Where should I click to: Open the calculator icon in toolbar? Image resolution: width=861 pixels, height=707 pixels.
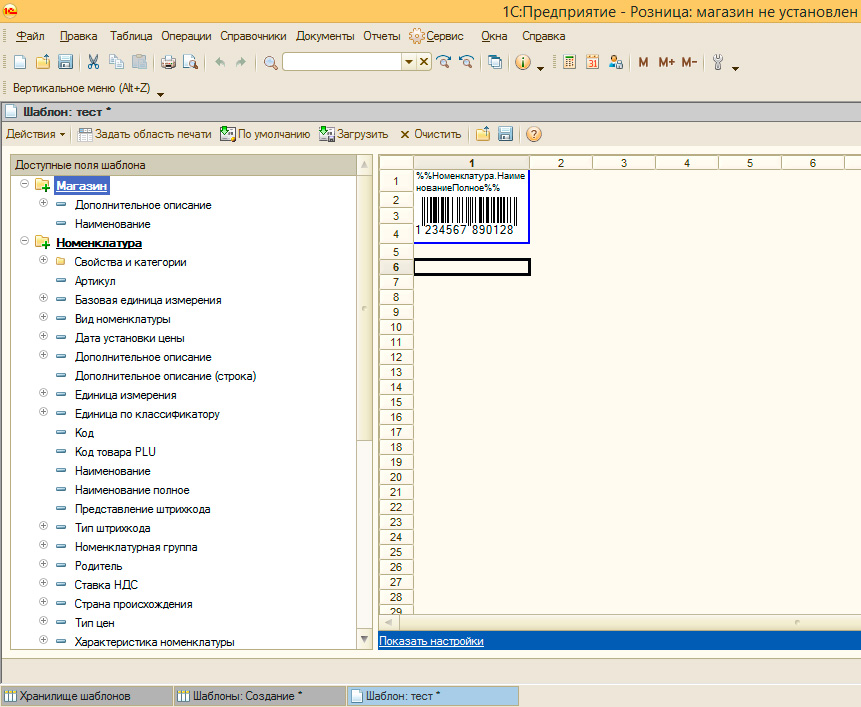tap(569, 62)
